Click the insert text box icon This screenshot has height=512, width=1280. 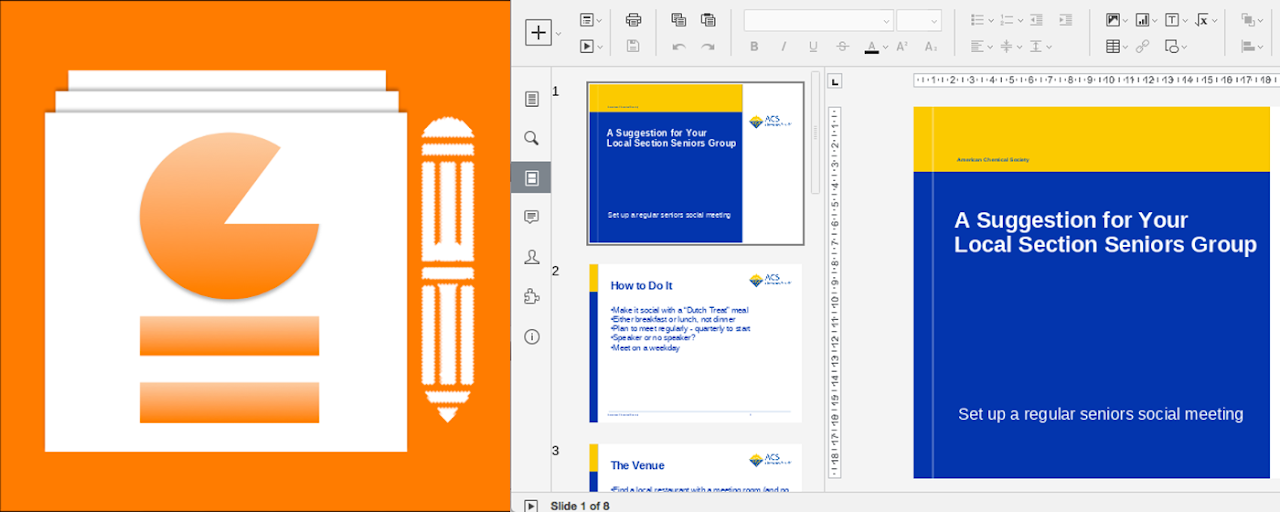1171,20
